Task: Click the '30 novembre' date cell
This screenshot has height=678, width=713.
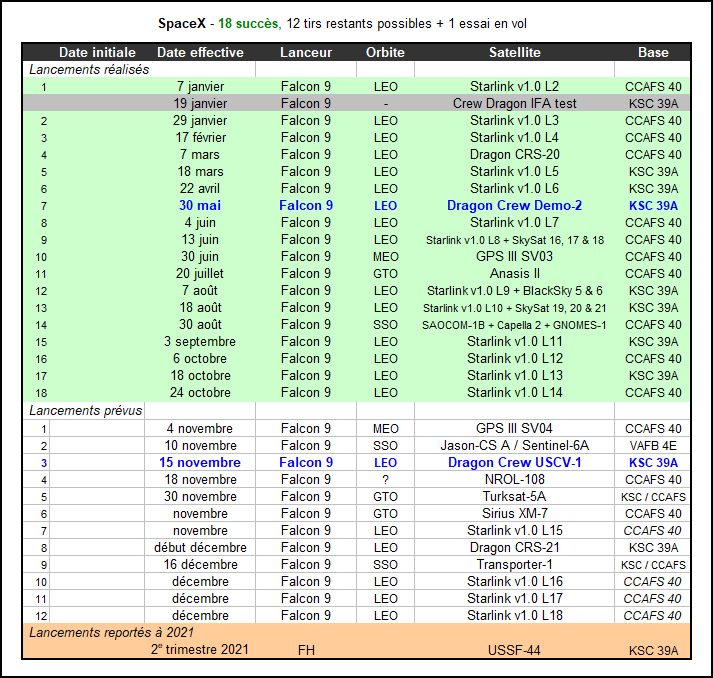Action: (x=201, y=497)
